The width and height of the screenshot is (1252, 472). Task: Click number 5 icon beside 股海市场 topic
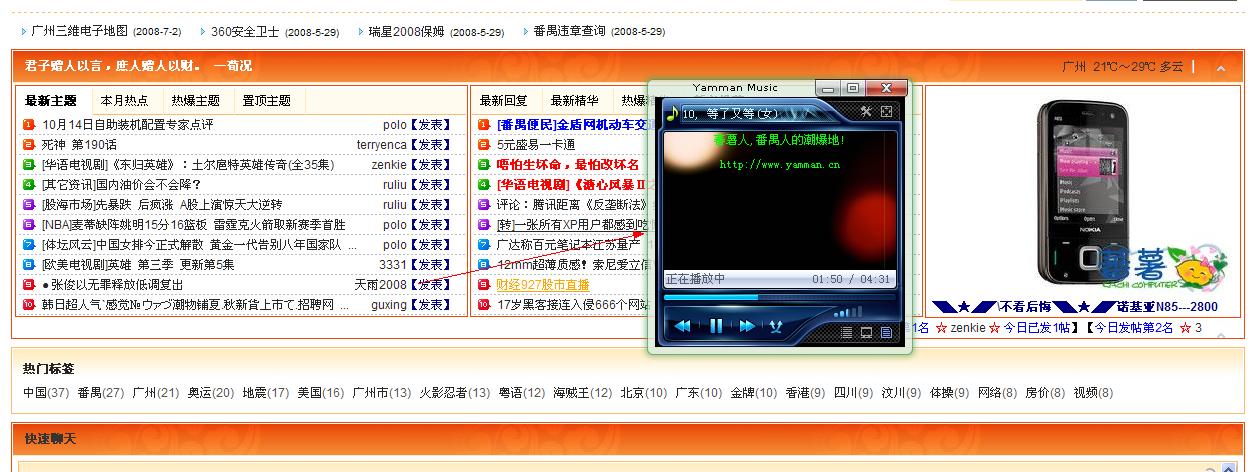[29, 205]
